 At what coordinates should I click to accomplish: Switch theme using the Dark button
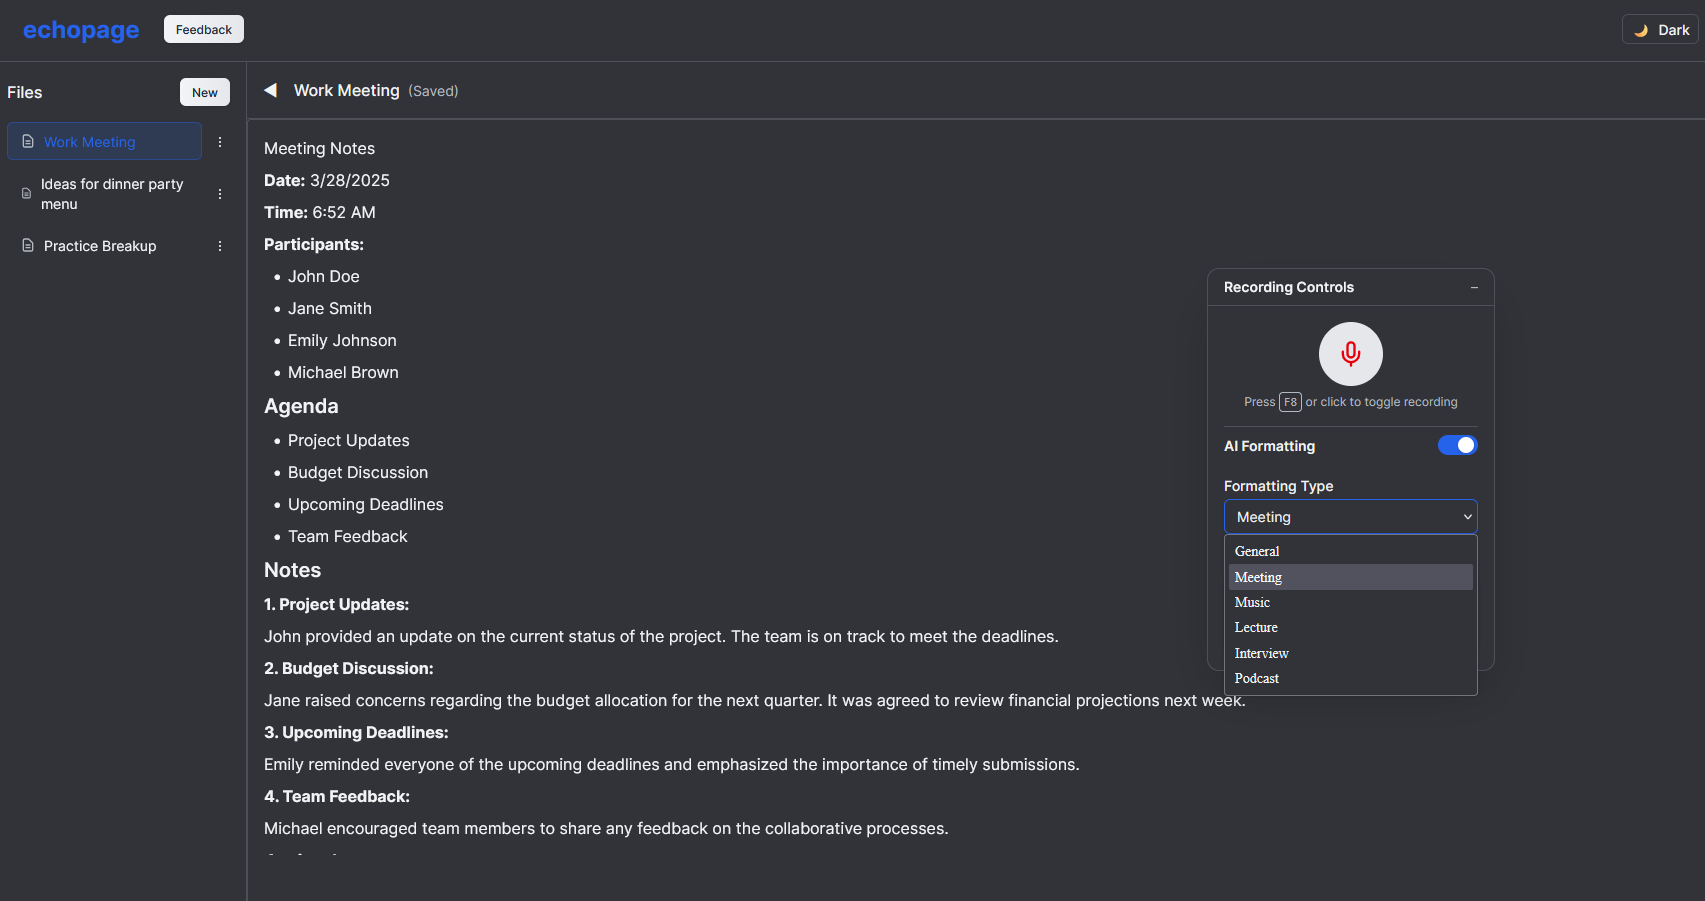pos(1660,30)
